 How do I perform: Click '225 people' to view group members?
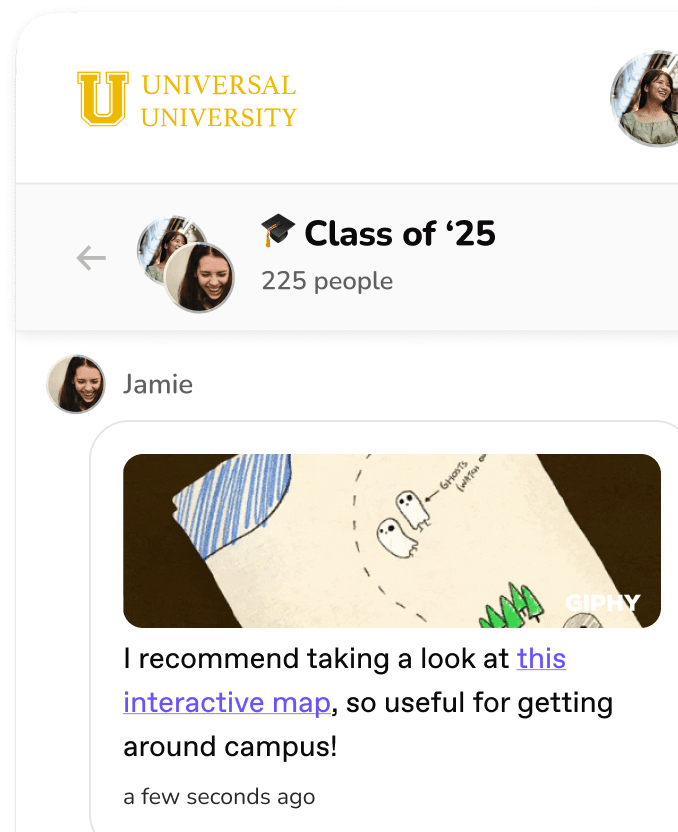tap(326, 281)
